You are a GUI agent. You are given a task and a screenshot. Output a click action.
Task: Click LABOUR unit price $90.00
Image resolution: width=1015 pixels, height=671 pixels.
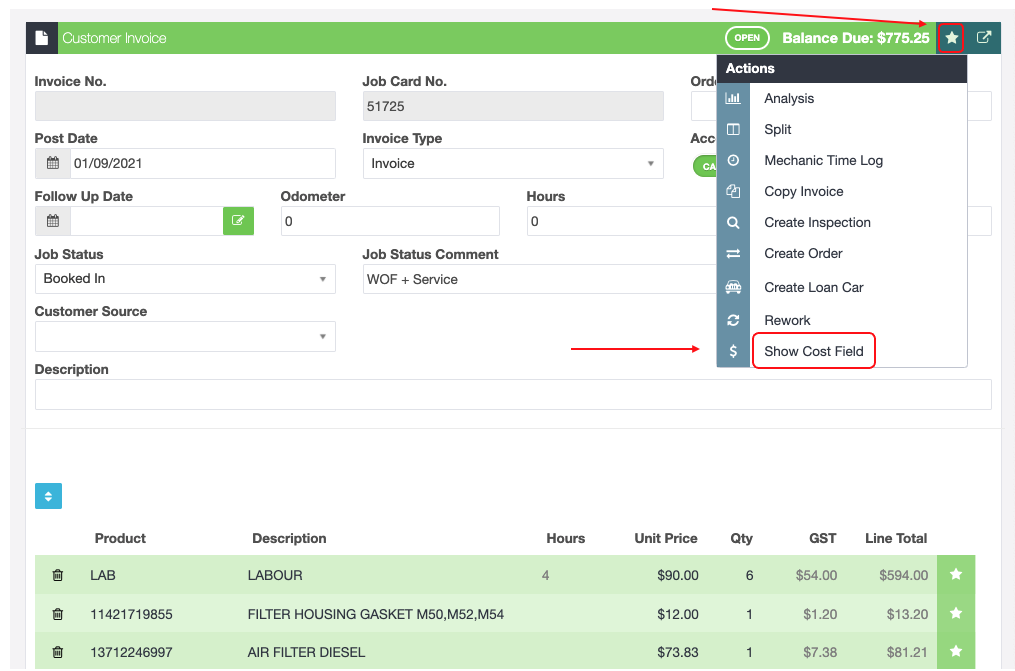click(x=678, y=575)
